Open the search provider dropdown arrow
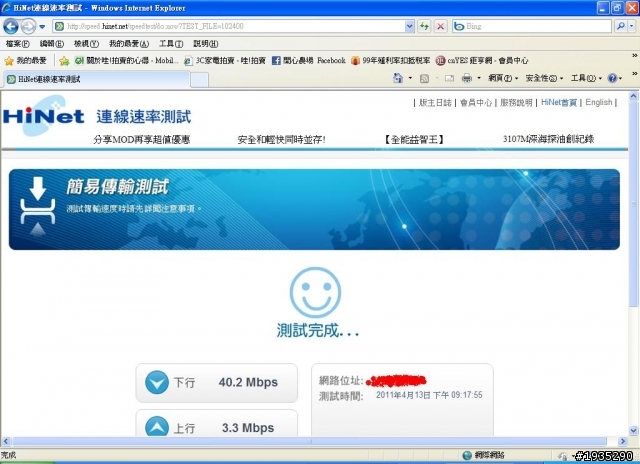Screen dimensions: 640x464 632,26
